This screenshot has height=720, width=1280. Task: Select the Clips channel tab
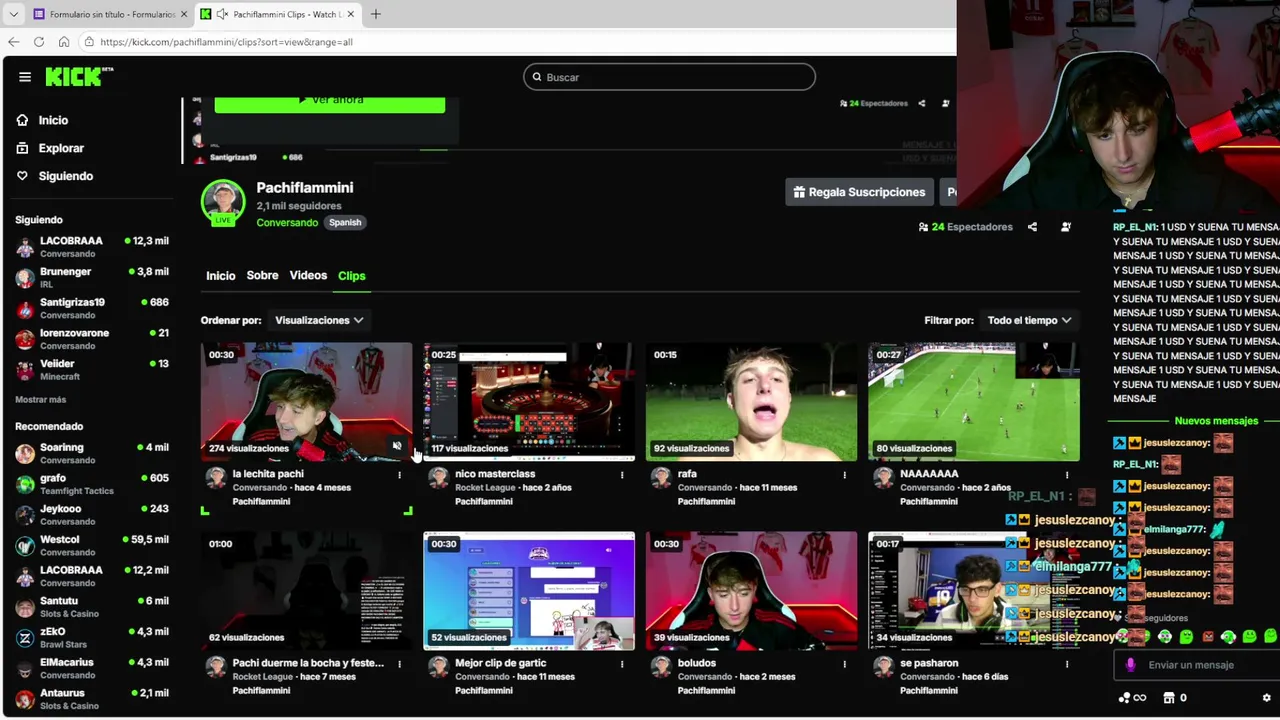(351, 276)
